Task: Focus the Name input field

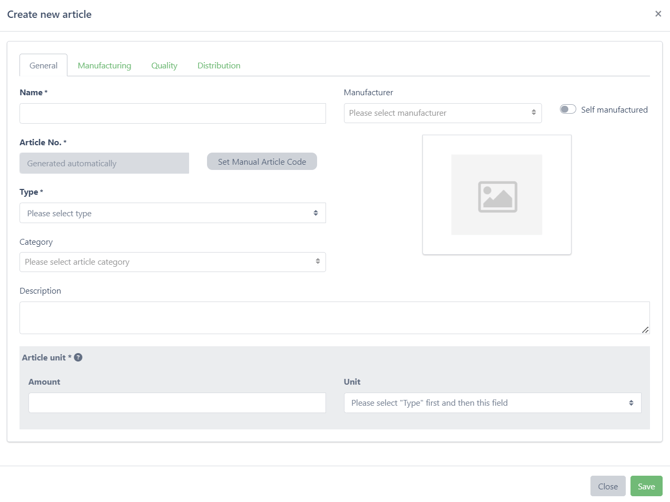Action: pos(172,113)
